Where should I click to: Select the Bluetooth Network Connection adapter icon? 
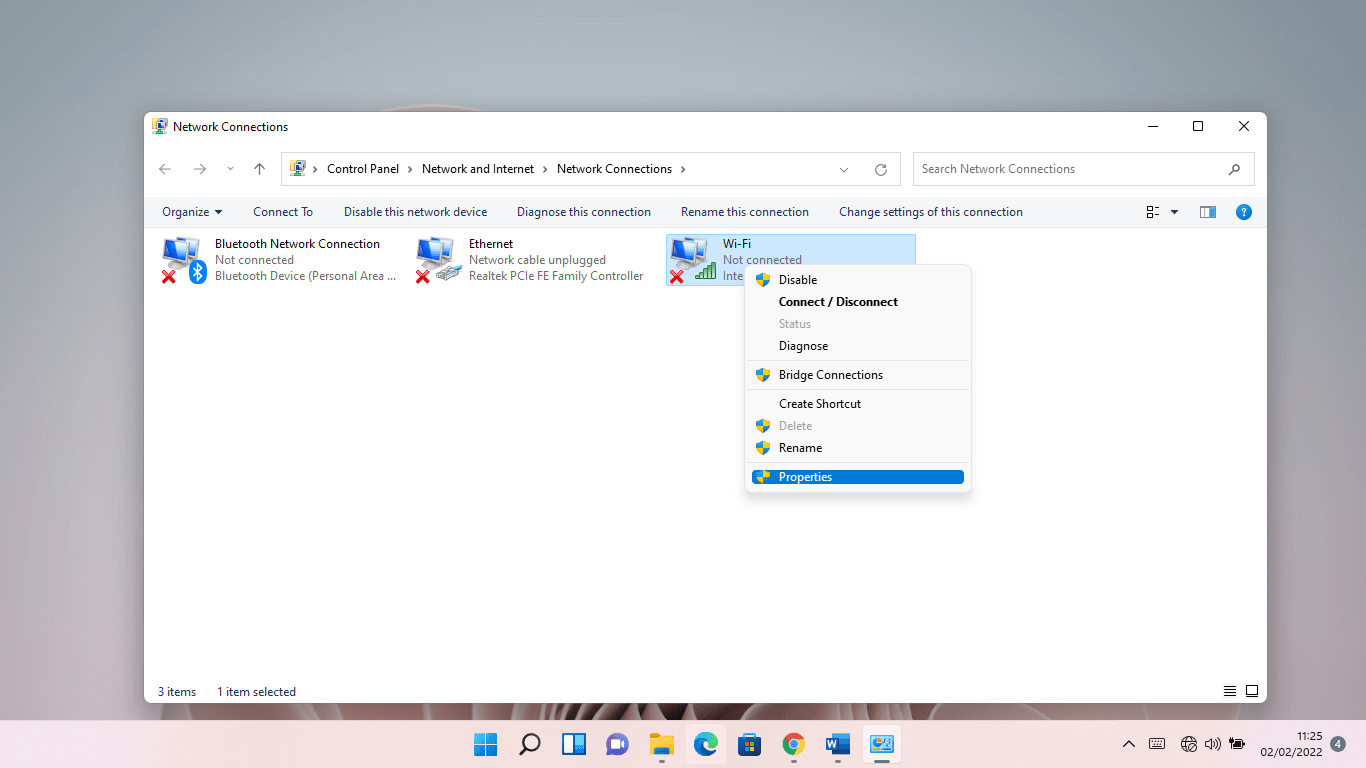184,260
